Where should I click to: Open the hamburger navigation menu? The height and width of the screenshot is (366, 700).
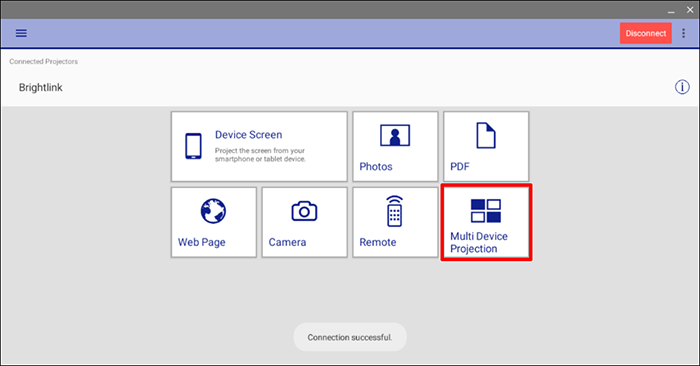click(x=21, y=33)
